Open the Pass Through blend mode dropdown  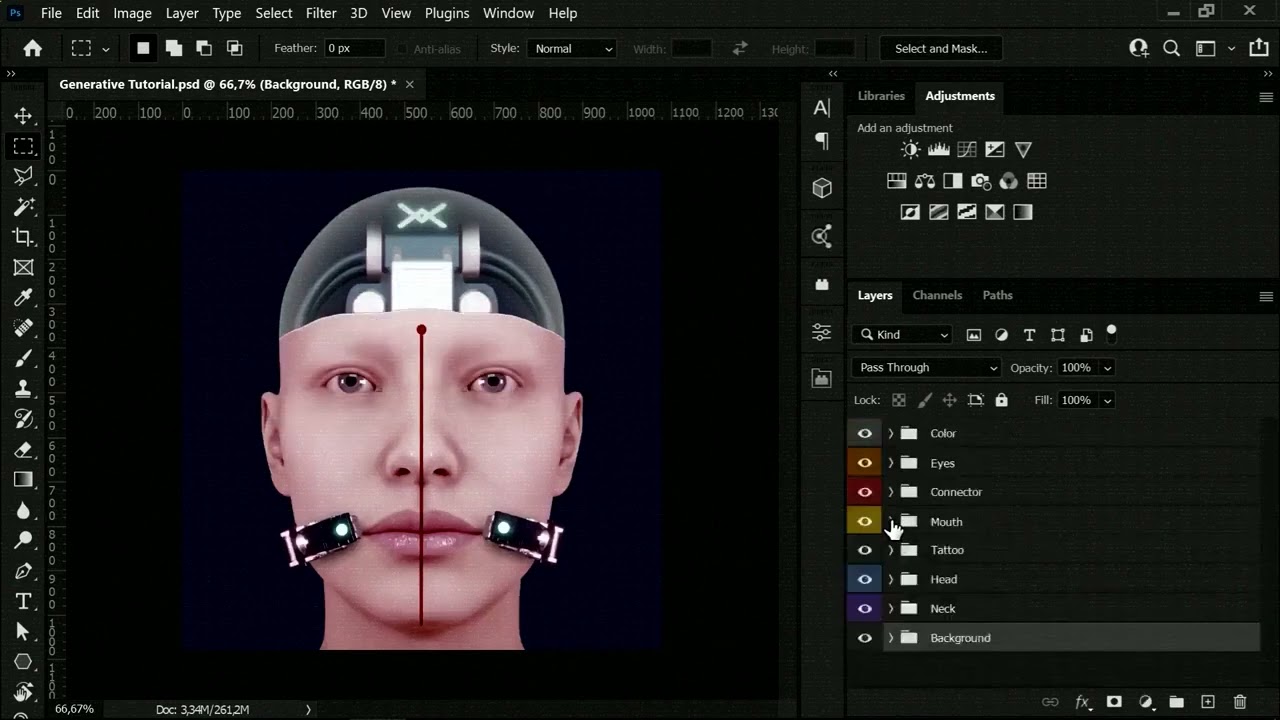coord(927,368)
